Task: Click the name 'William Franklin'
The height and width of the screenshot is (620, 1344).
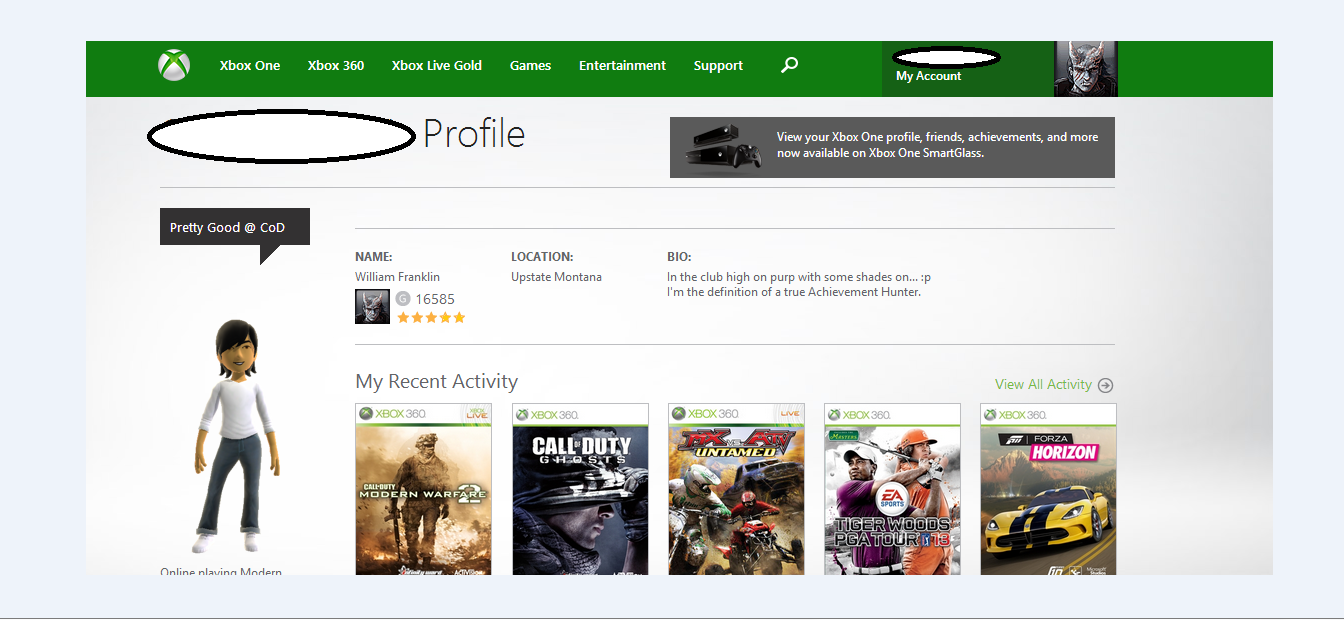Action: coord(397,277)
